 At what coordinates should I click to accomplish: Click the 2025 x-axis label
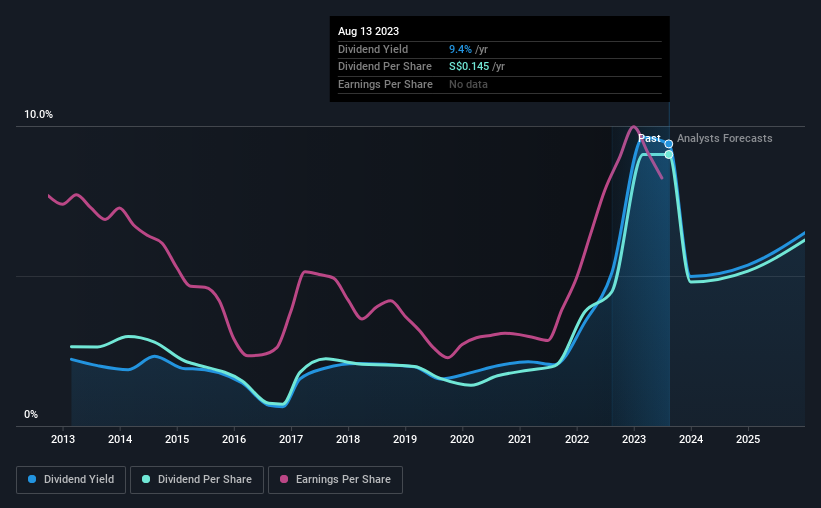tap(748, 439)
